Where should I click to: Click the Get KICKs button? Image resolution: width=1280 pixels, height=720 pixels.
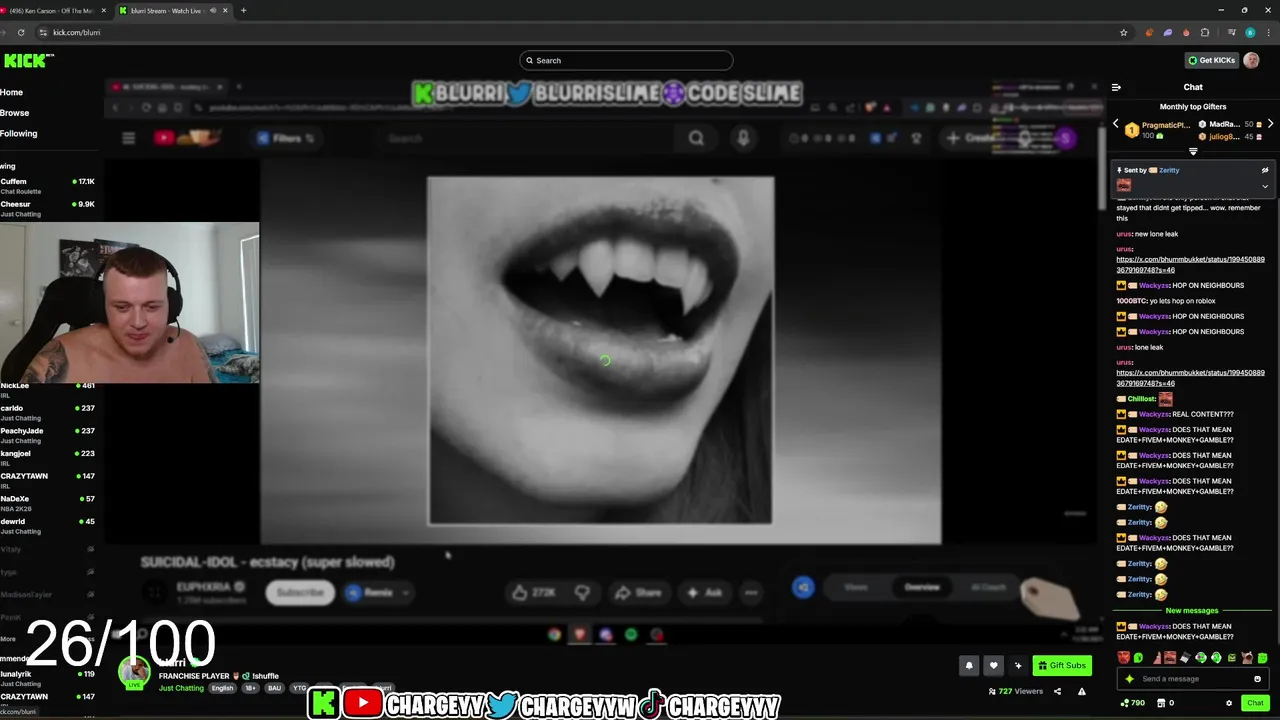pyautogui.click(x=1212, y=60)
